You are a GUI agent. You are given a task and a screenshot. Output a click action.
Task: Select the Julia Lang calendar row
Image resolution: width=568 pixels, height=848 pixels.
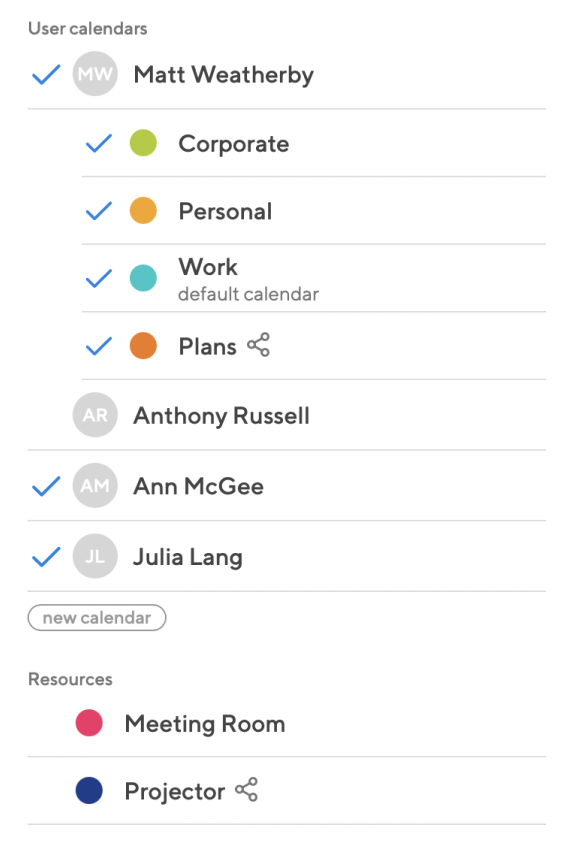(287, 556)
